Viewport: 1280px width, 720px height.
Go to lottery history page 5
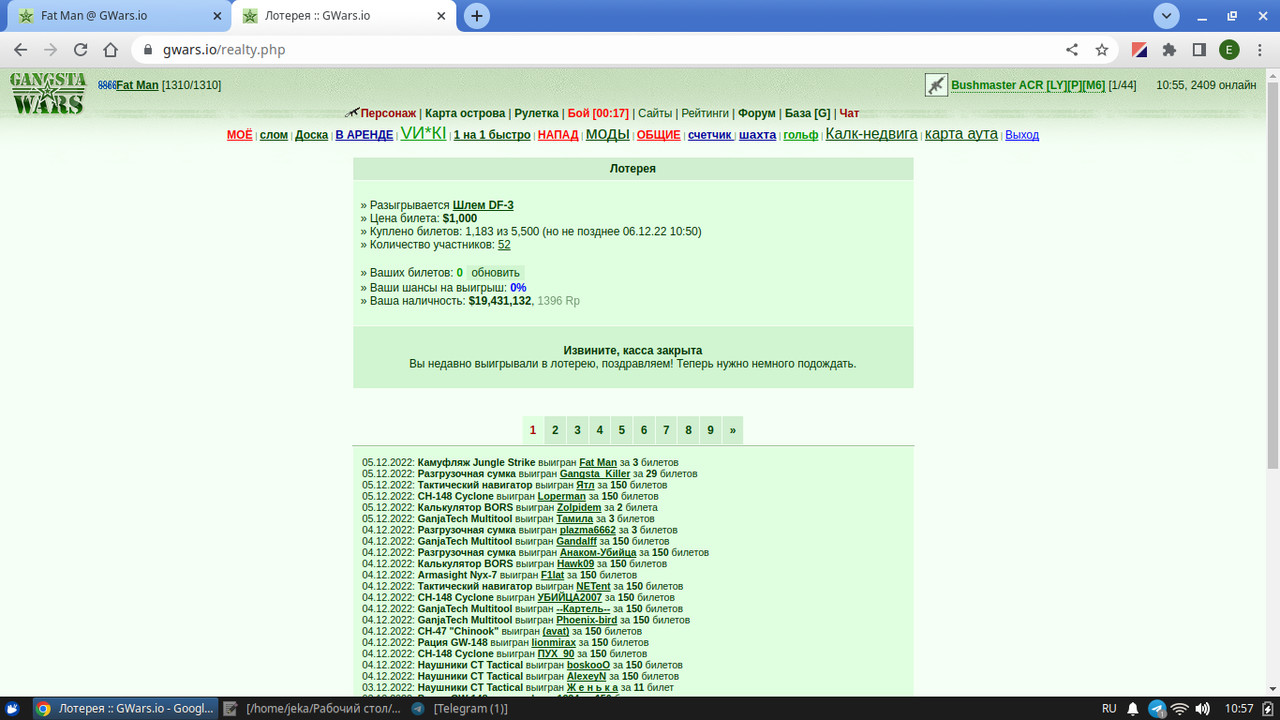click(x=621, y=430)
